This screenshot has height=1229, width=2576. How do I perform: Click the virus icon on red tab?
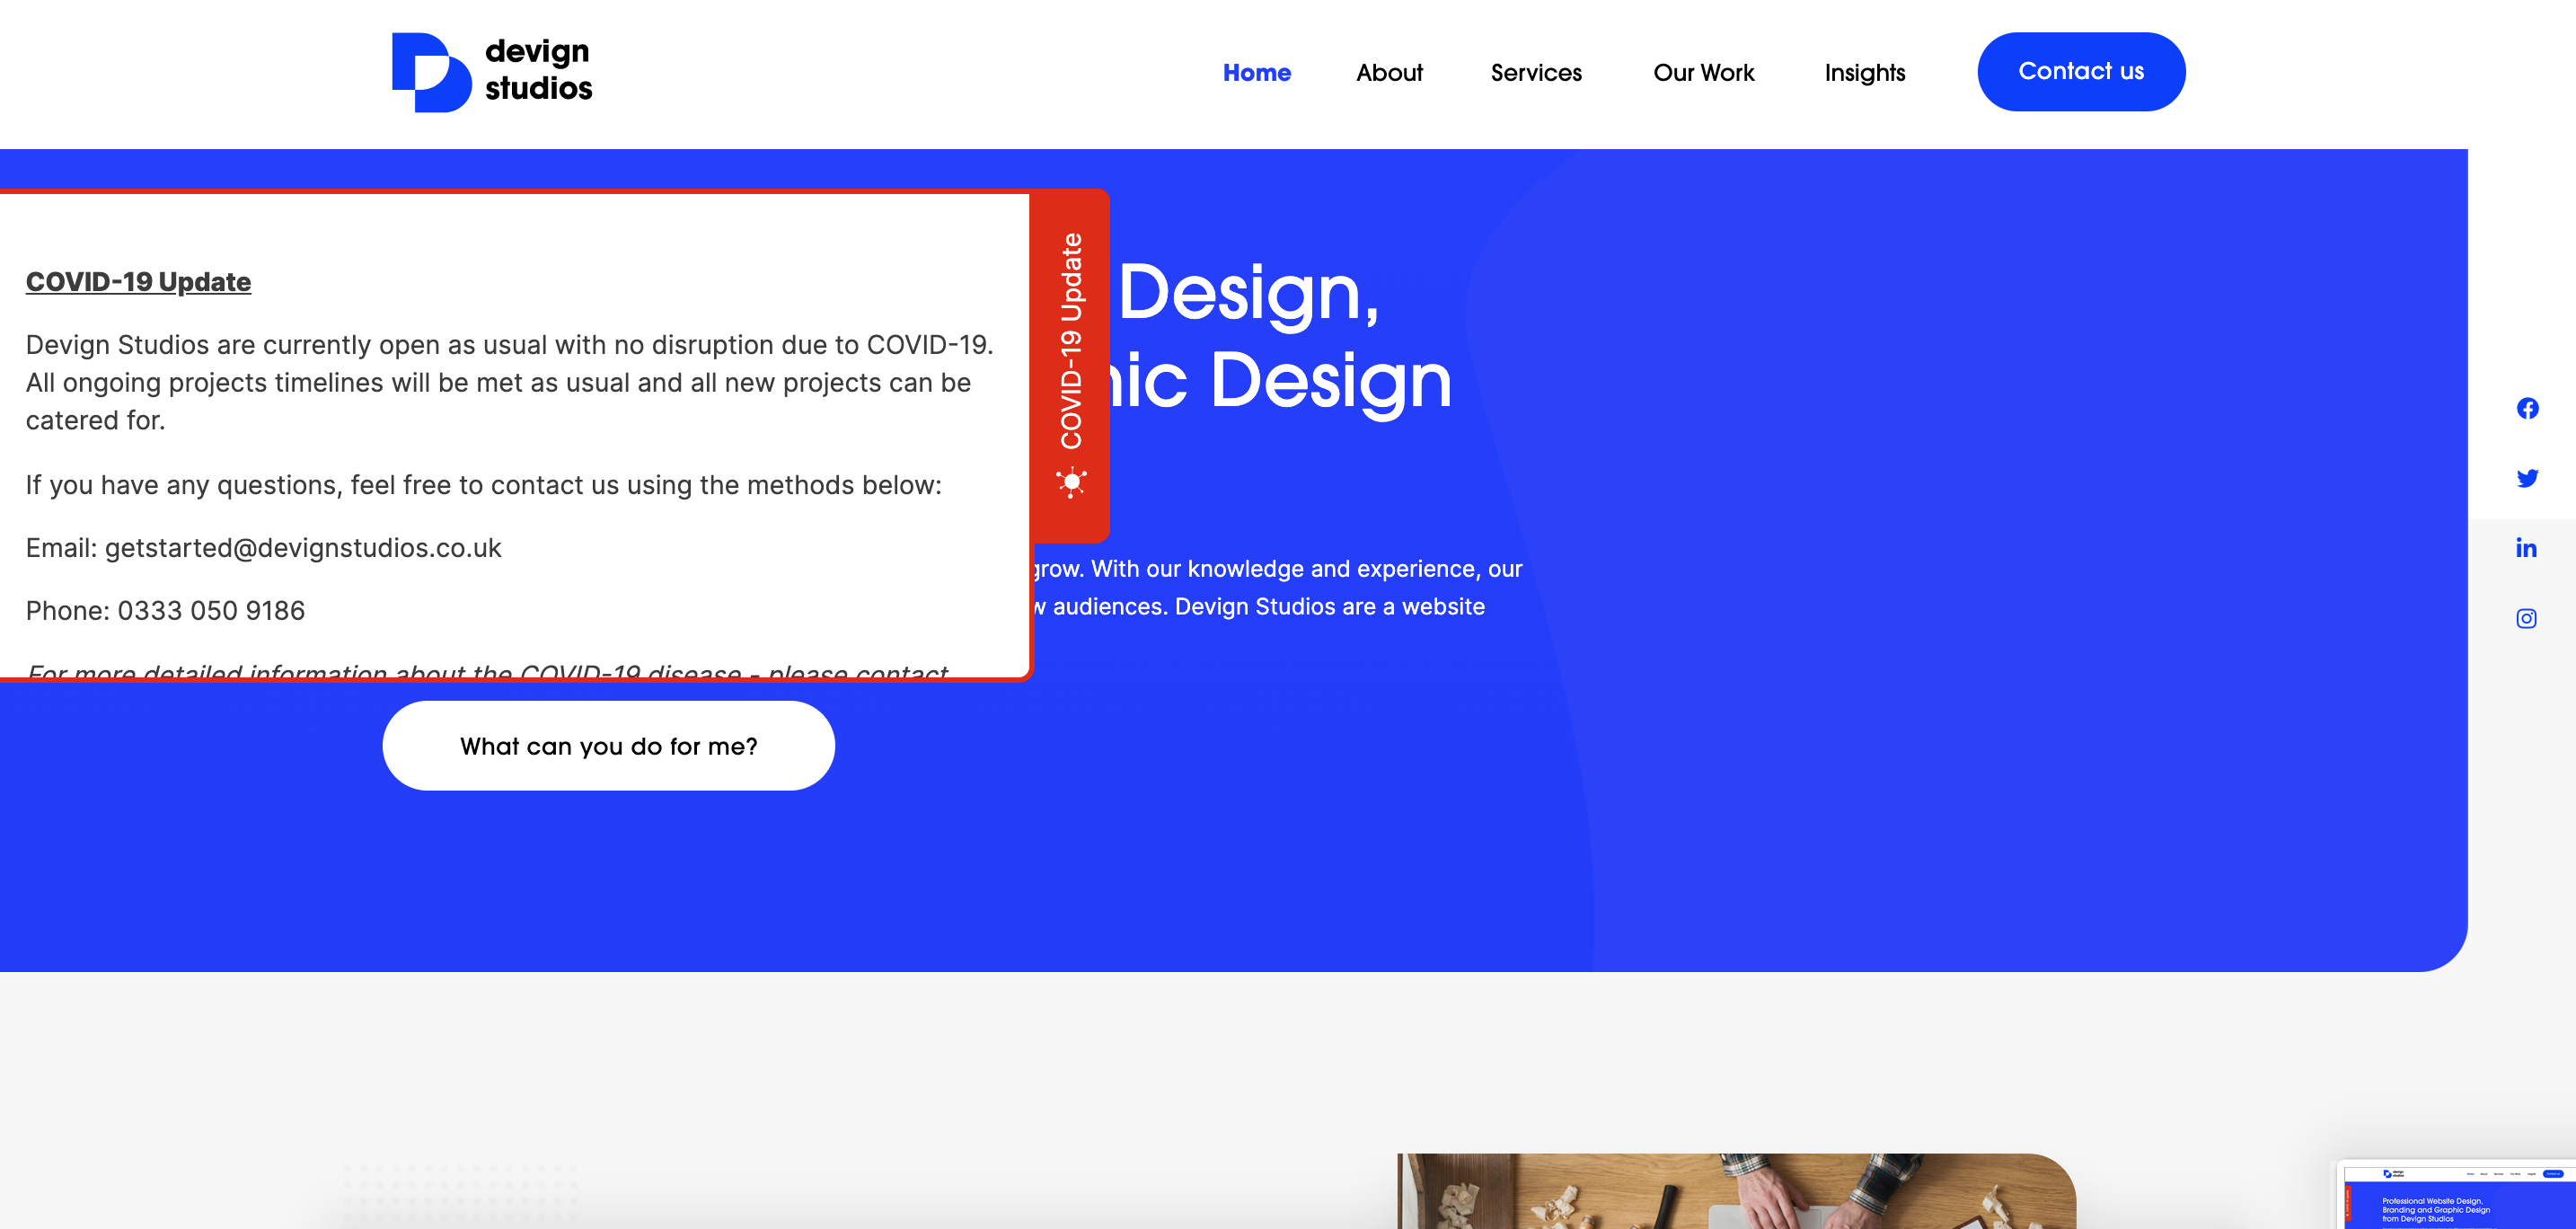[1071, 483]
